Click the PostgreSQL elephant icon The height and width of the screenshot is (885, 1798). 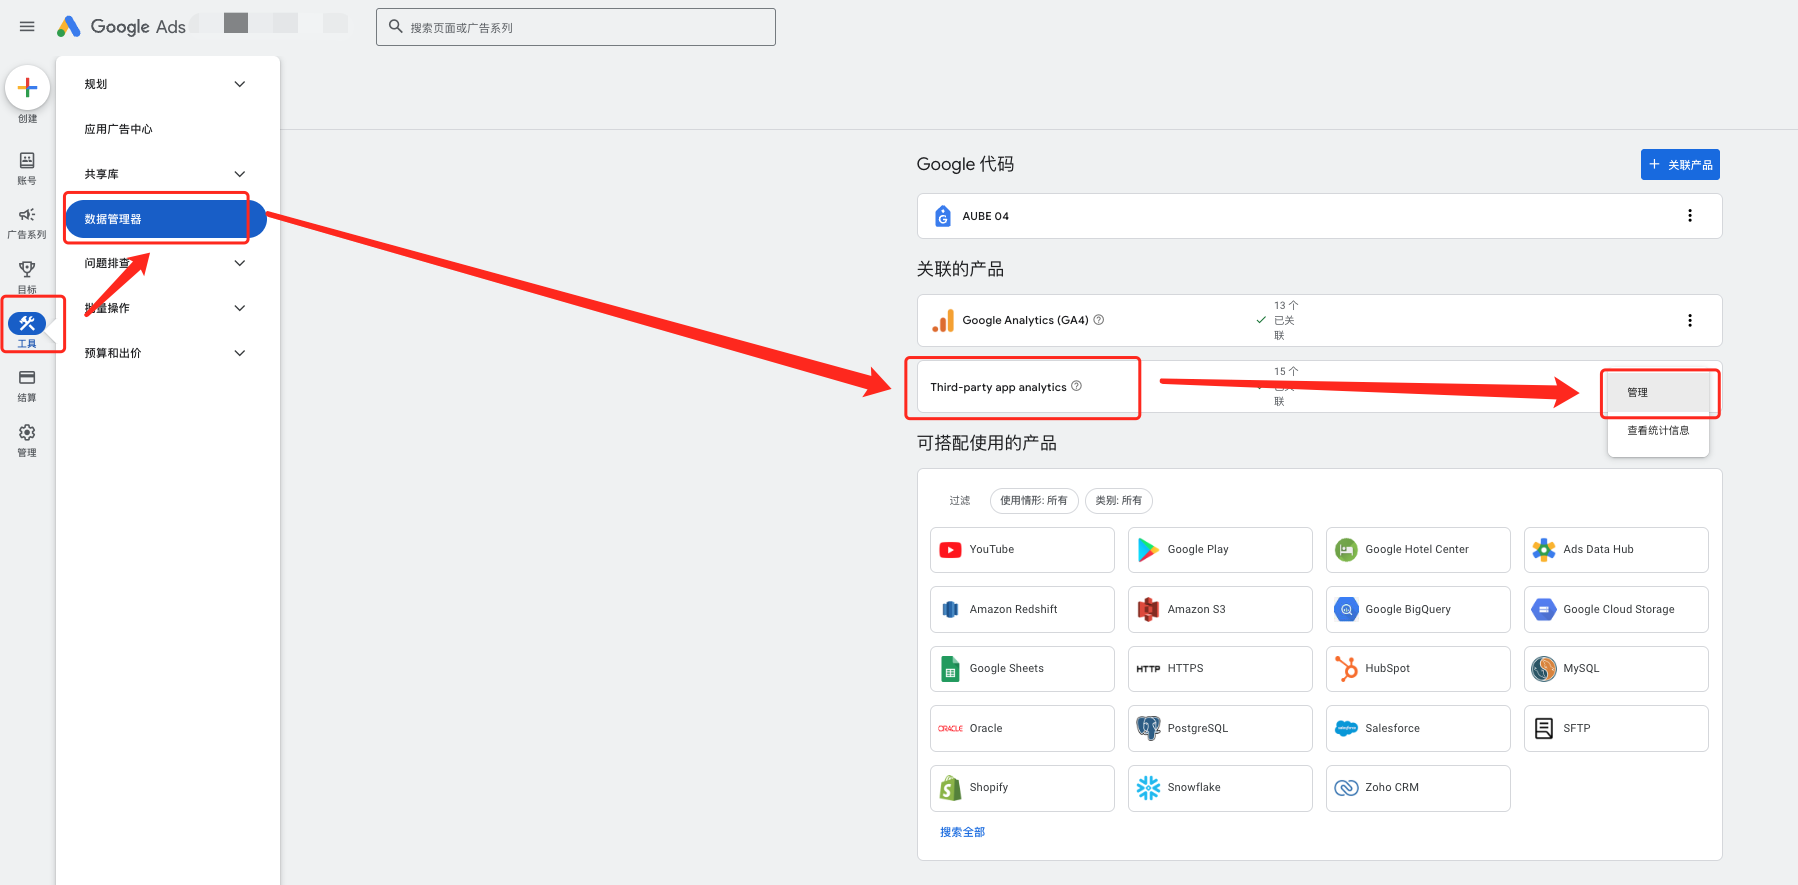(x=1148, y=728)
